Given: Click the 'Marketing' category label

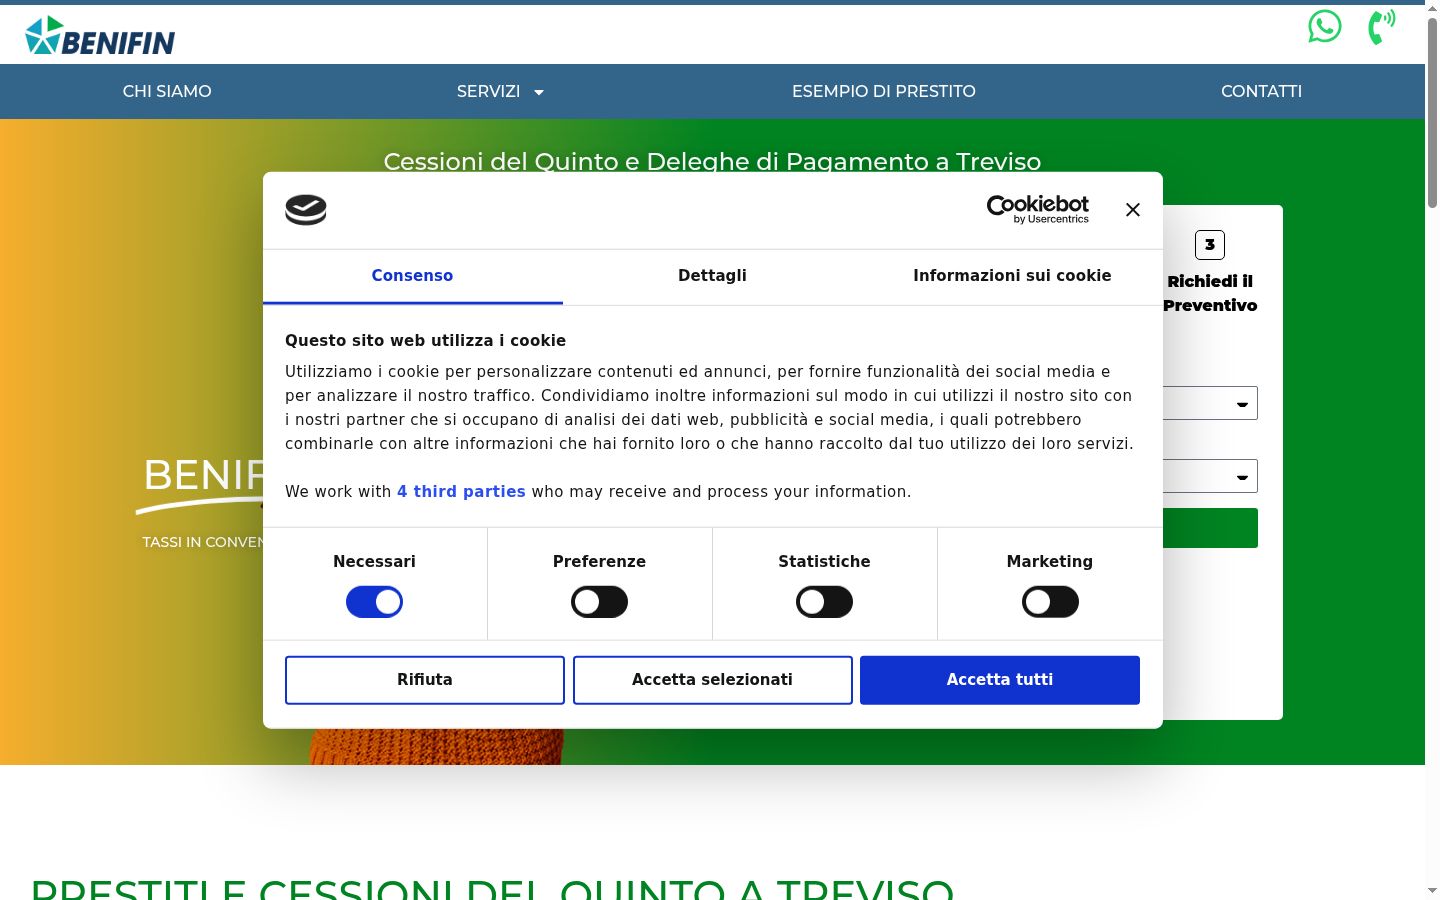Looking at the screenshot, I should [x=1050, y=562].
